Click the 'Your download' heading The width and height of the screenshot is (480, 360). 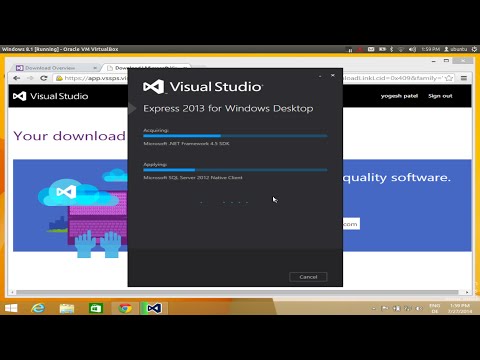pos(70,136)
